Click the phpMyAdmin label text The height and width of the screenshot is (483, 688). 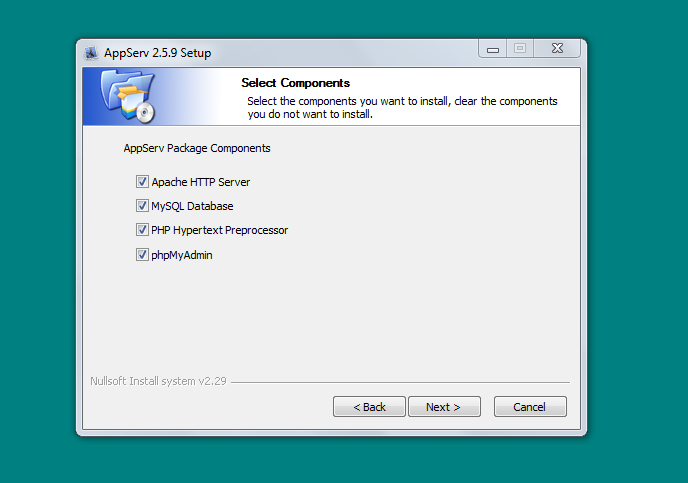(182, 255)
